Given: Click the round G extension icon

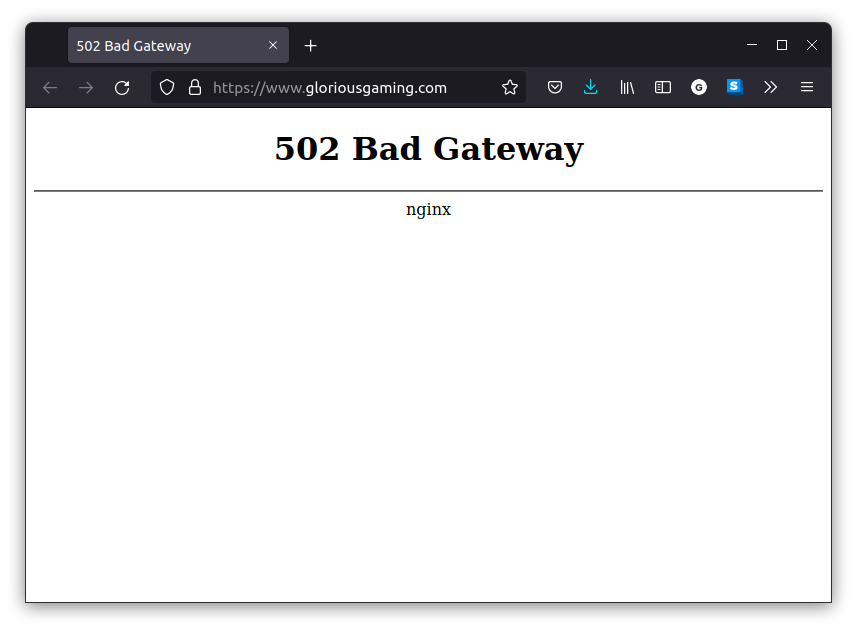Looking at the screenshot, I should pos(699,88).
